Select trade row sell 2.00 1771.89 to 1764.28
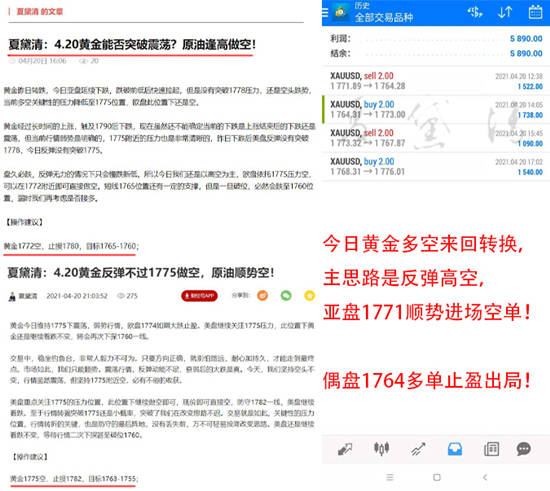 pyautogui.click(x=436, y=81)
